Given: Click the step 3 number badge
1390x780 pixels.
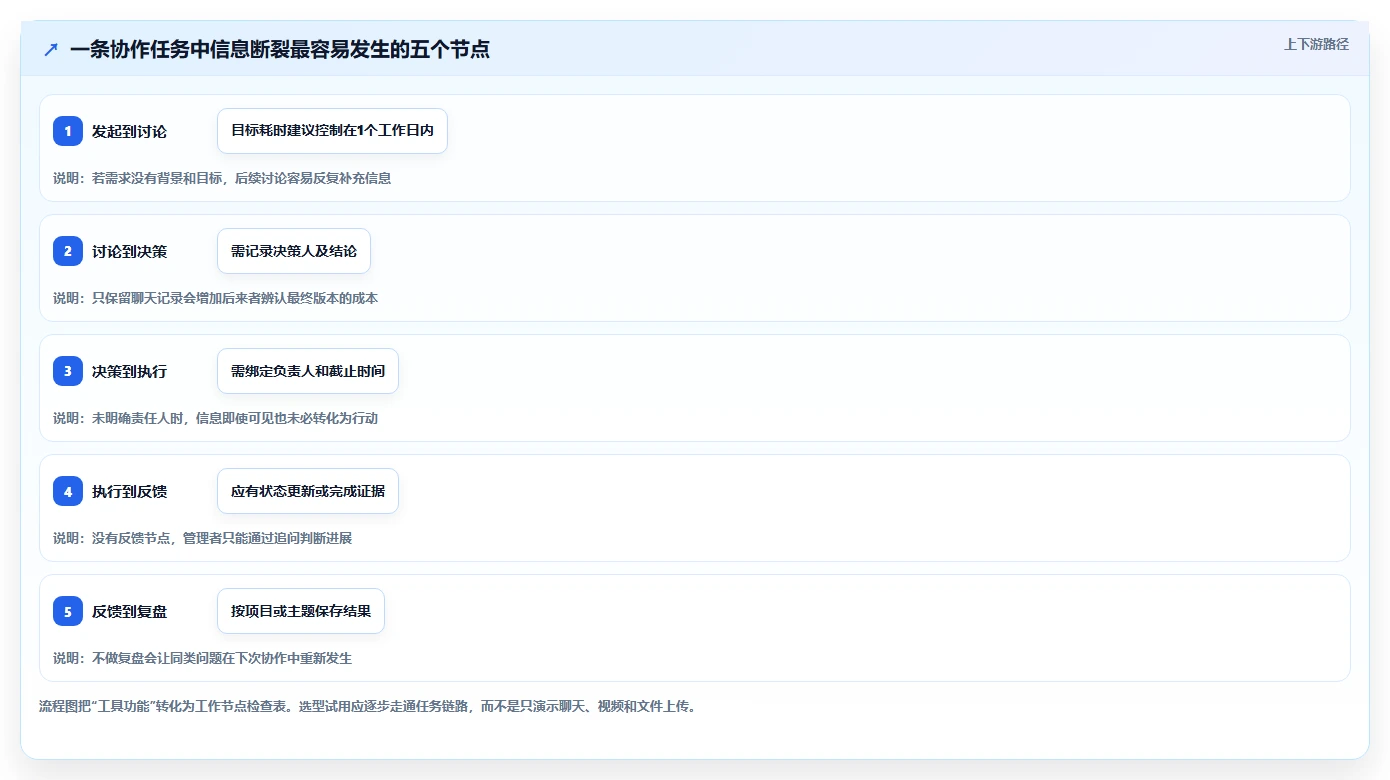Looking at the screenshot, I should pyautogui.click(x=68, y=371).
